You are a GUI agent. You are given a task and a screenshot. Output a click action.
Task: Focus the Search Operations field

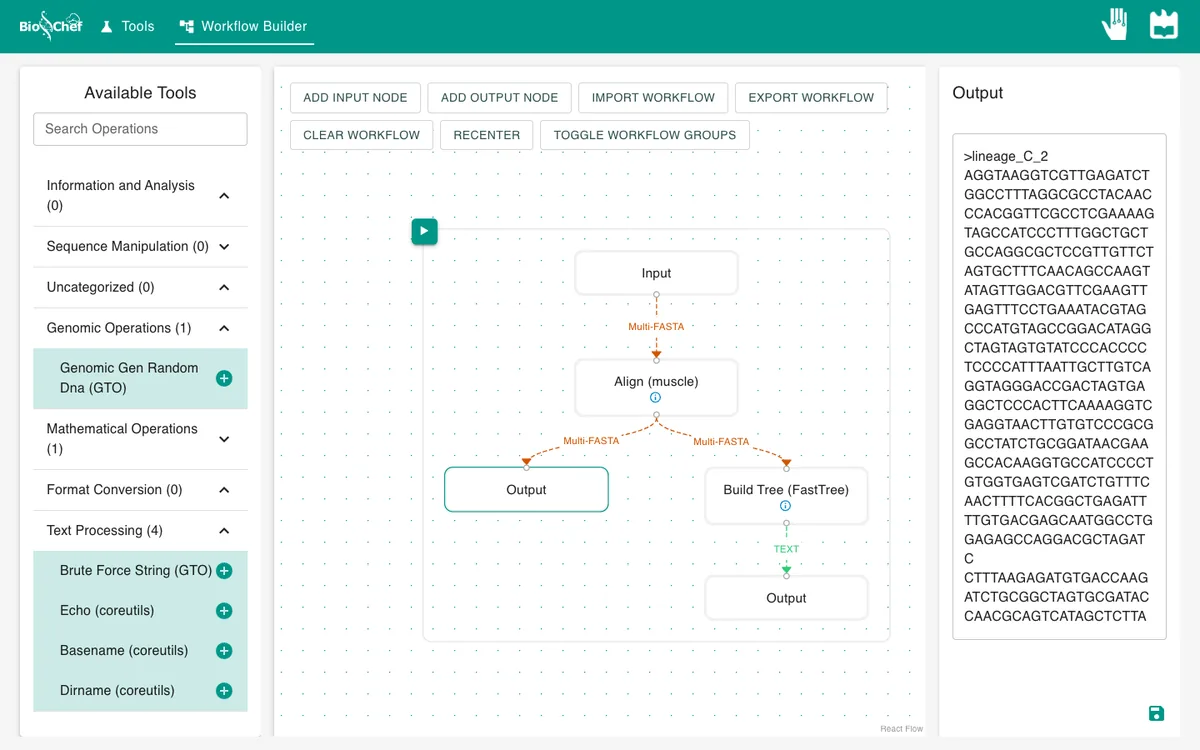tap(140, 129)
